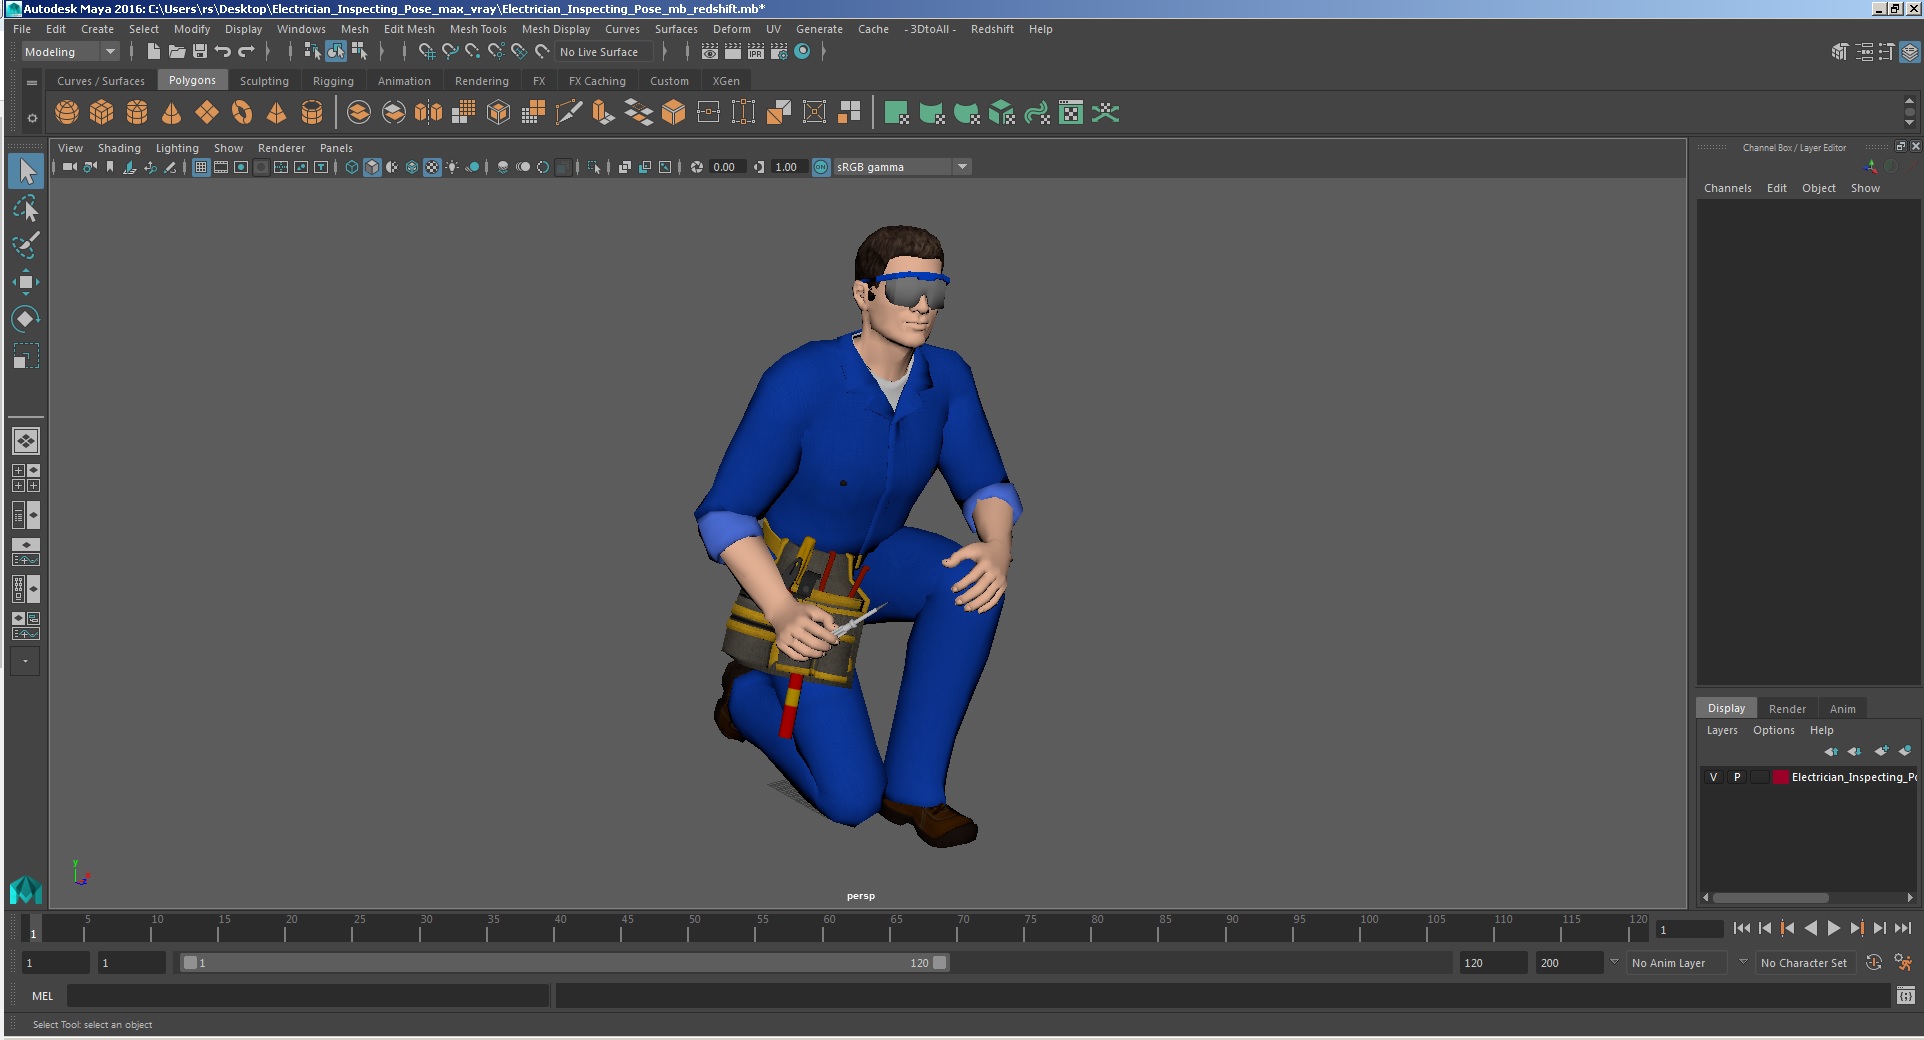Open the Redshift menu
The height and width of the screenshot is (1040, 1924).
(x=992, y=29)
